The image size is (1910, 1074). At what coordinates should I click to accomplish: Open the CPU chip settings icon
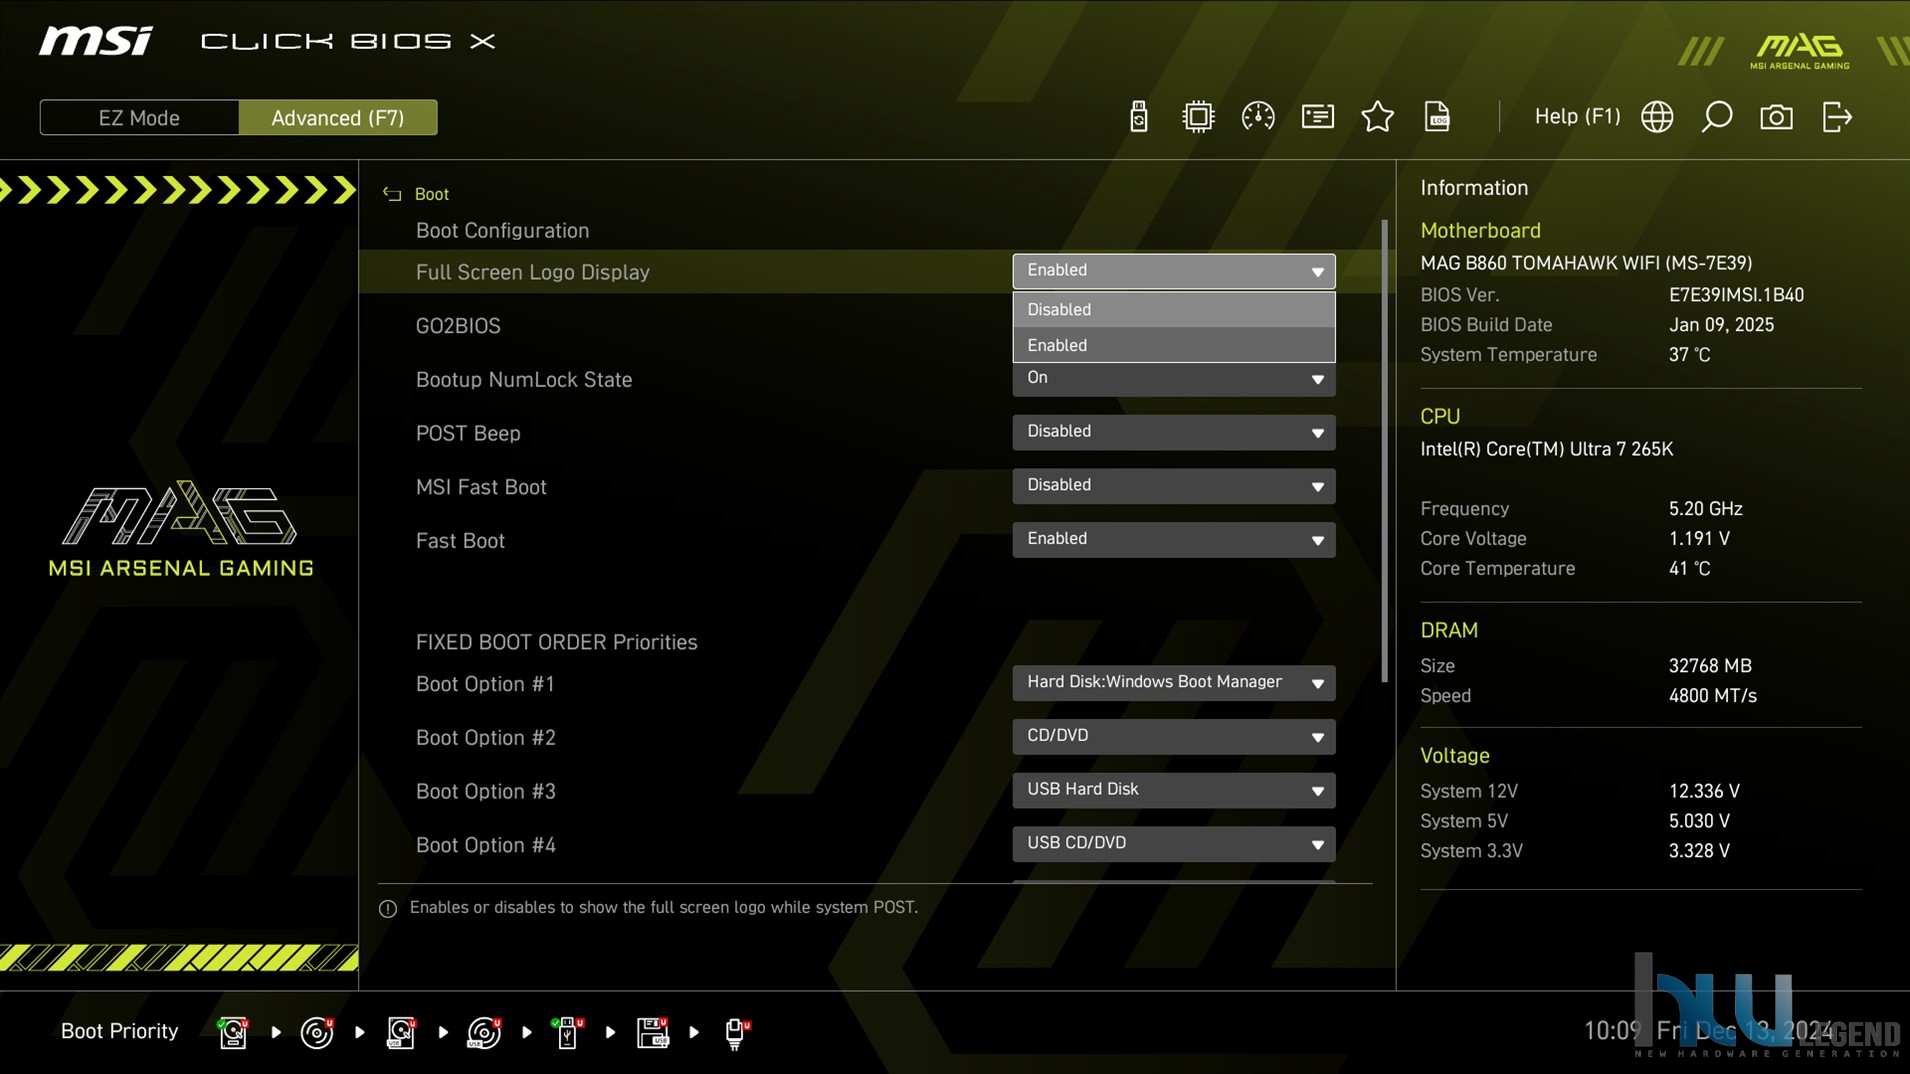(1197, 117)
